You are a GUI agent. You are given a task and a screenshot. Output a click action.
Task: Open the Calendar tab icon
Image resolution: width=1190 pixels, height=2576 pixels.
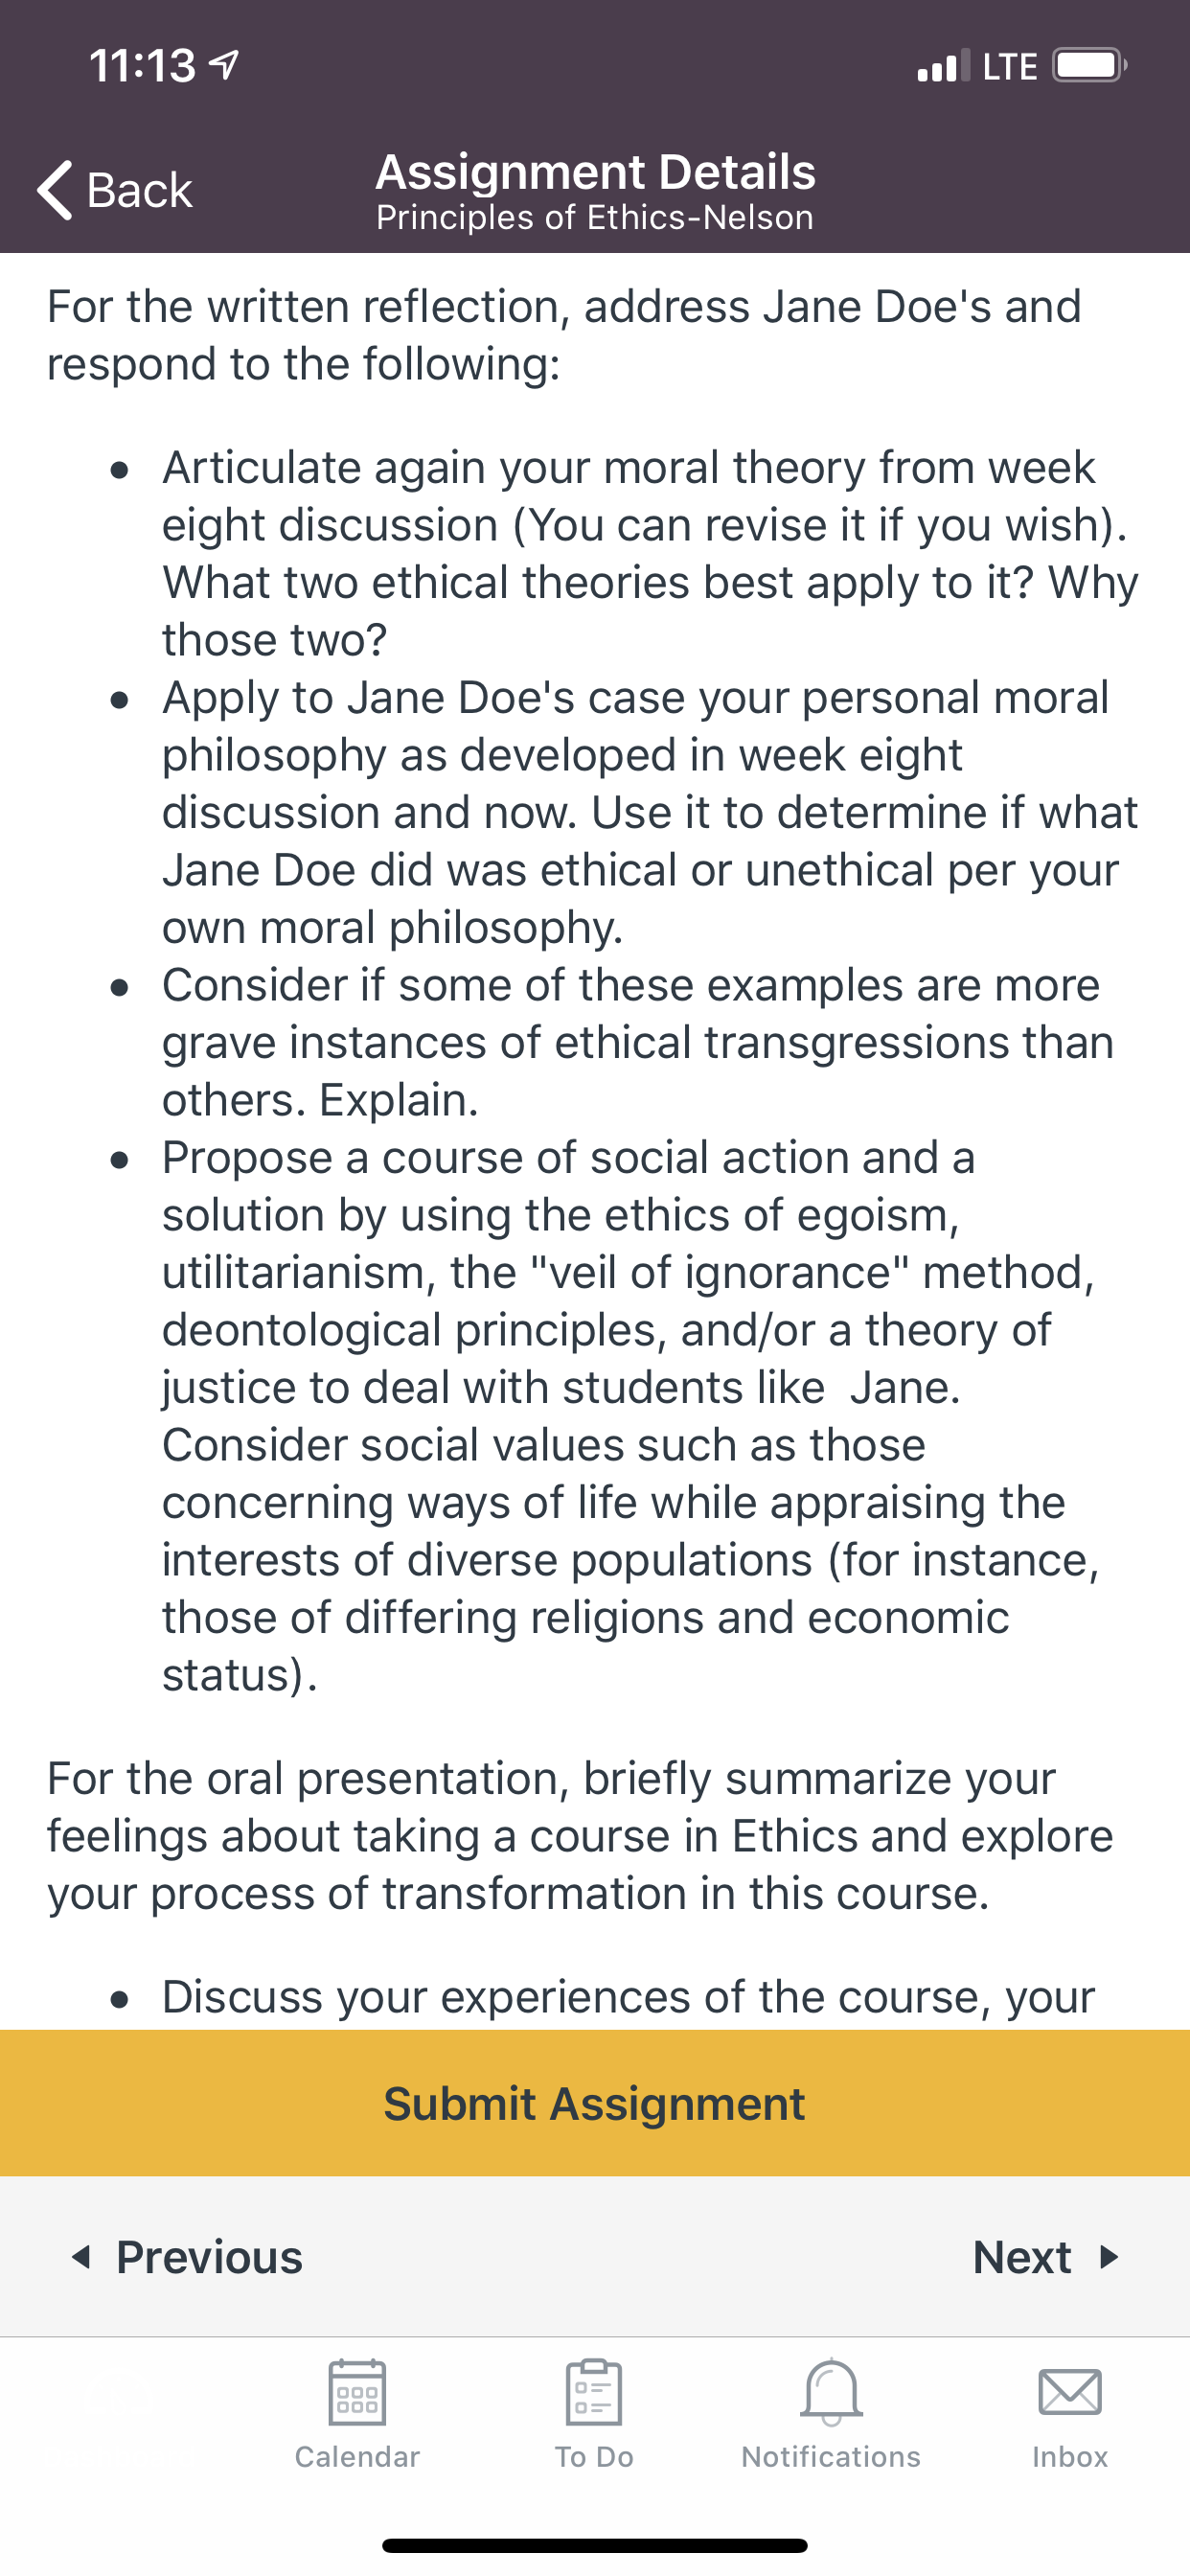click(357, 2392)
